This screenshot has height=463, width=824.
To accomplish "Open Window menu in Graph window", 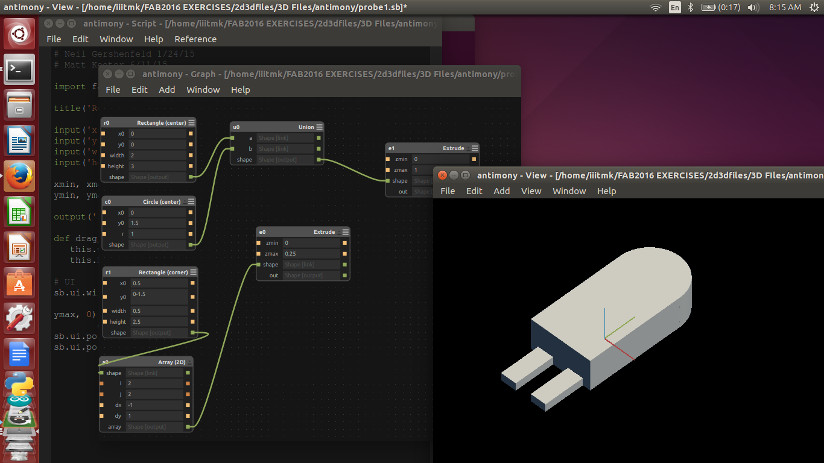I will [203, 90].
